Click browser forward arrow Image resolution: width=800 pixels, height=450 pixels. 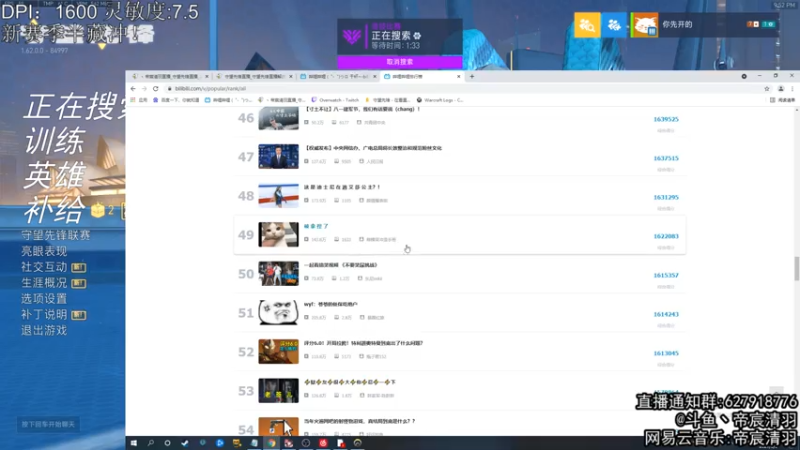144,89
